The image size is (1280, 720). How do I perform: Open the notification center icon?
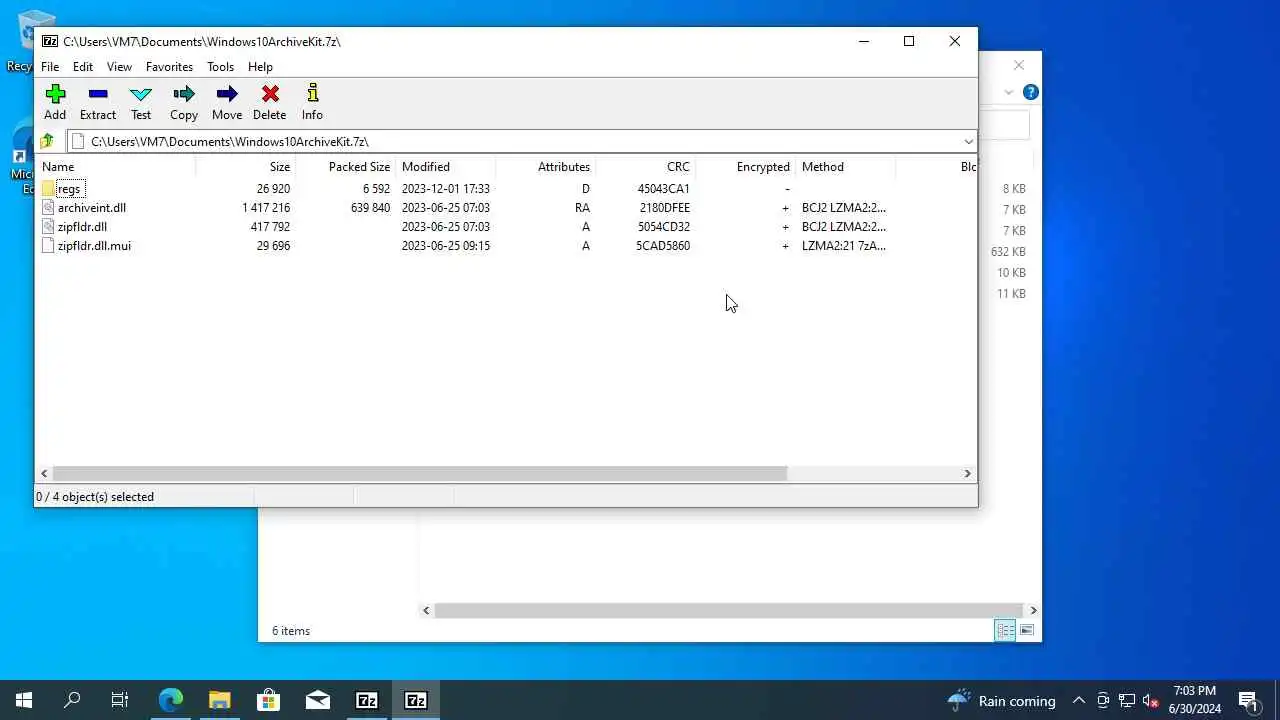[1248, 700]
